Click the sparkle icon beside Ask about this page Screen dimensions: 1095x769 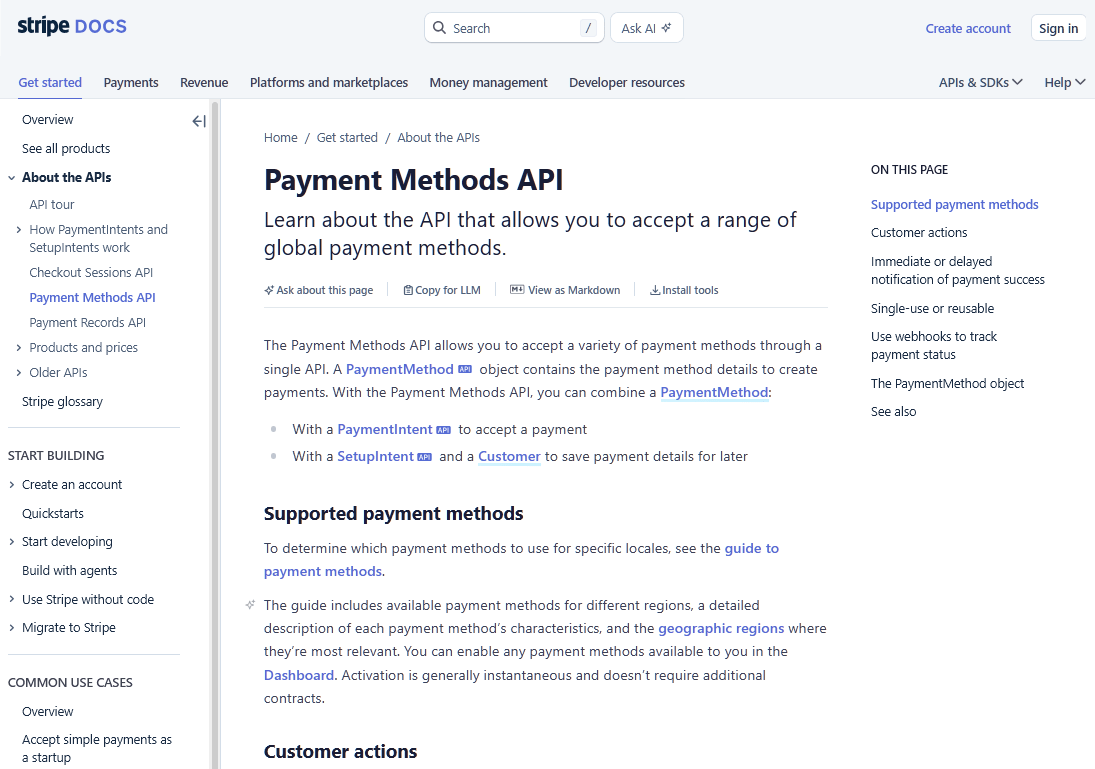[269, 290]
